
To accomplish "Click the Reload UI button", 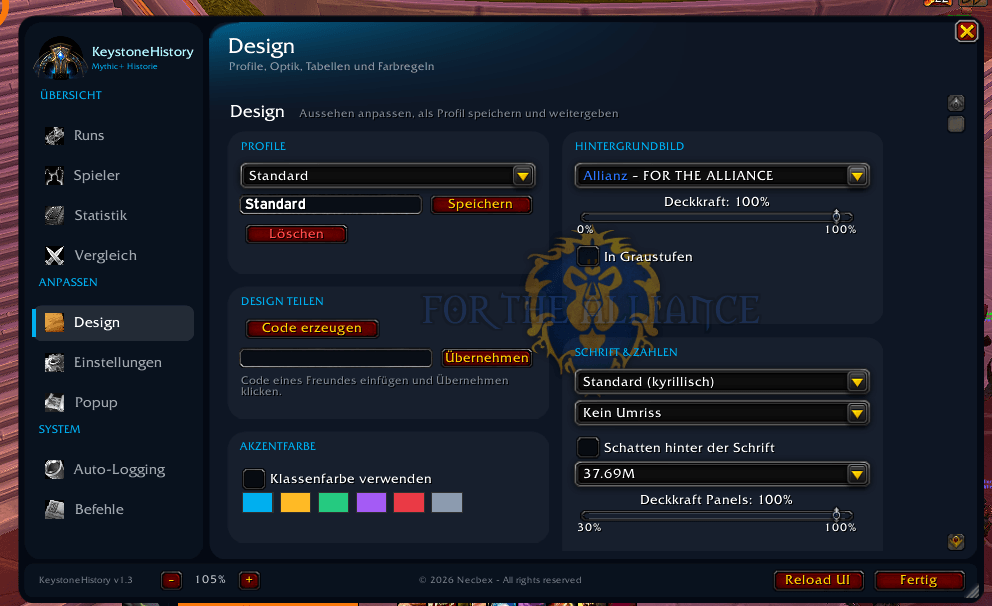I will tap(818, 580).
